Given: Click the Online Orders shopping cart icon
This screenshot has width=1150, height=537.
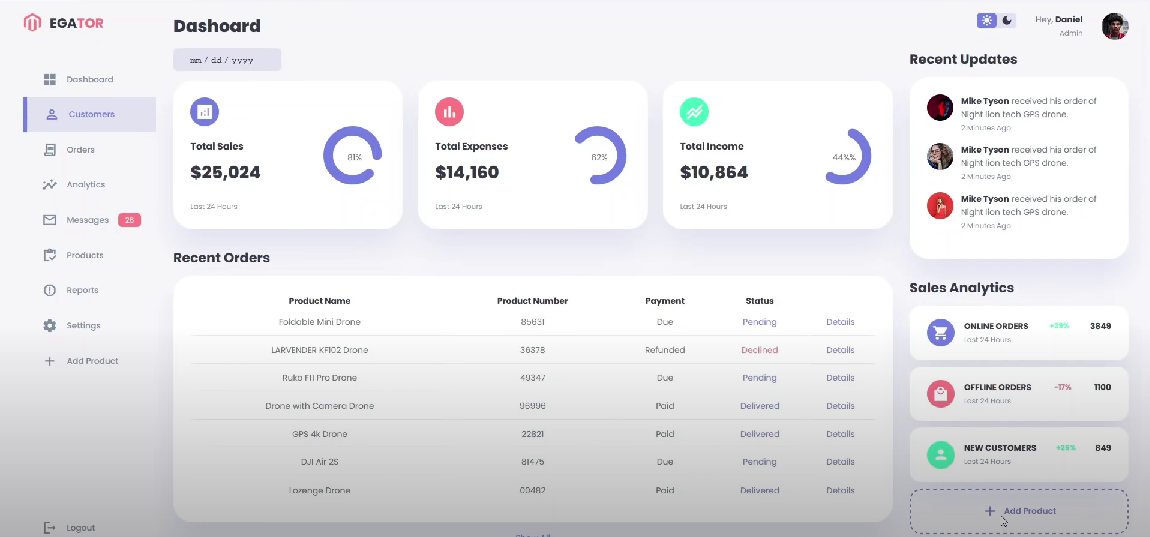Looking at the screenshot, I should (x=941, y=332).
